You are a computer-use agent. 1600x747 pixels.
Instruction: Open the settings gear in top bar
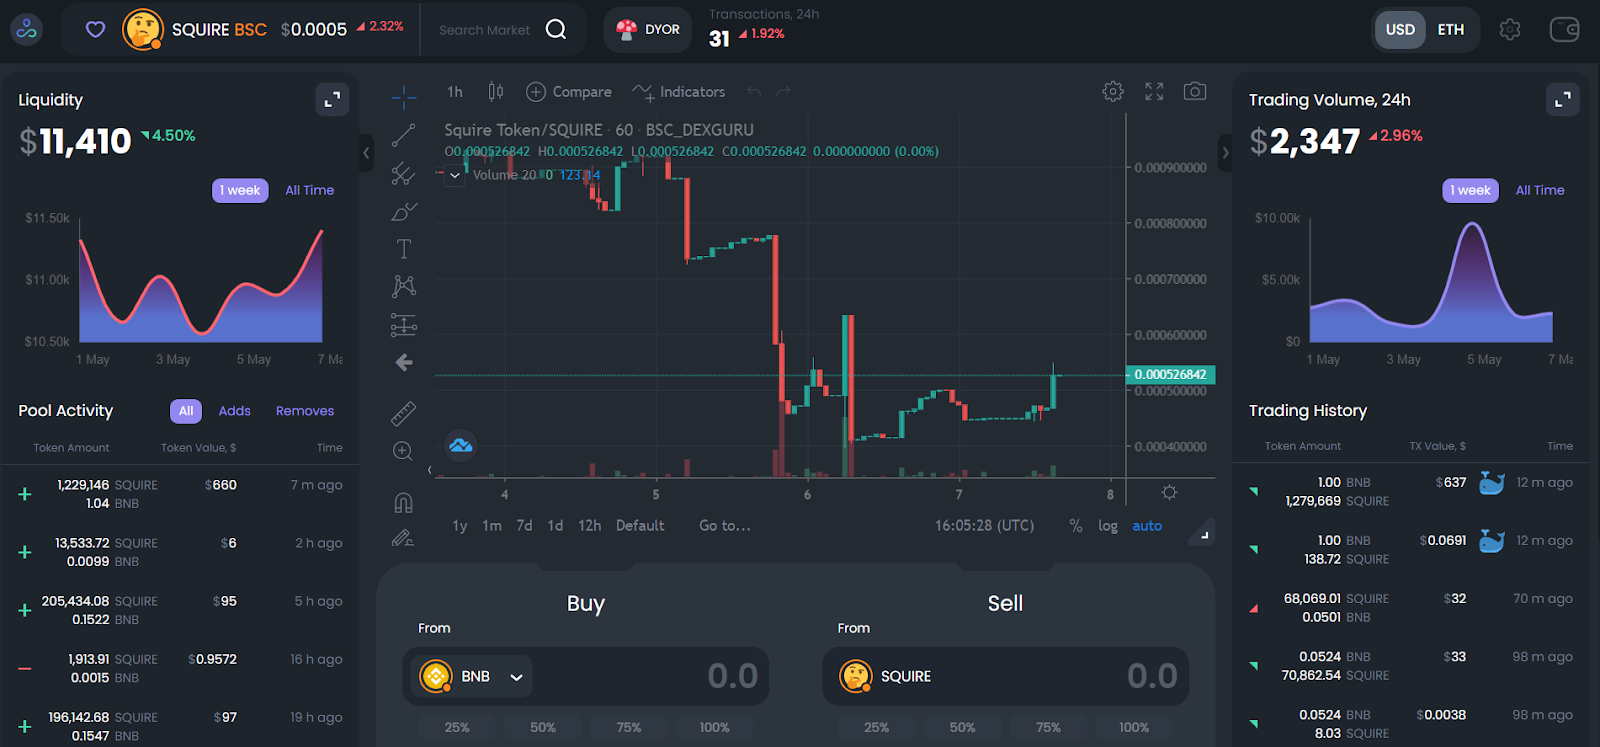coord(1510,30)
